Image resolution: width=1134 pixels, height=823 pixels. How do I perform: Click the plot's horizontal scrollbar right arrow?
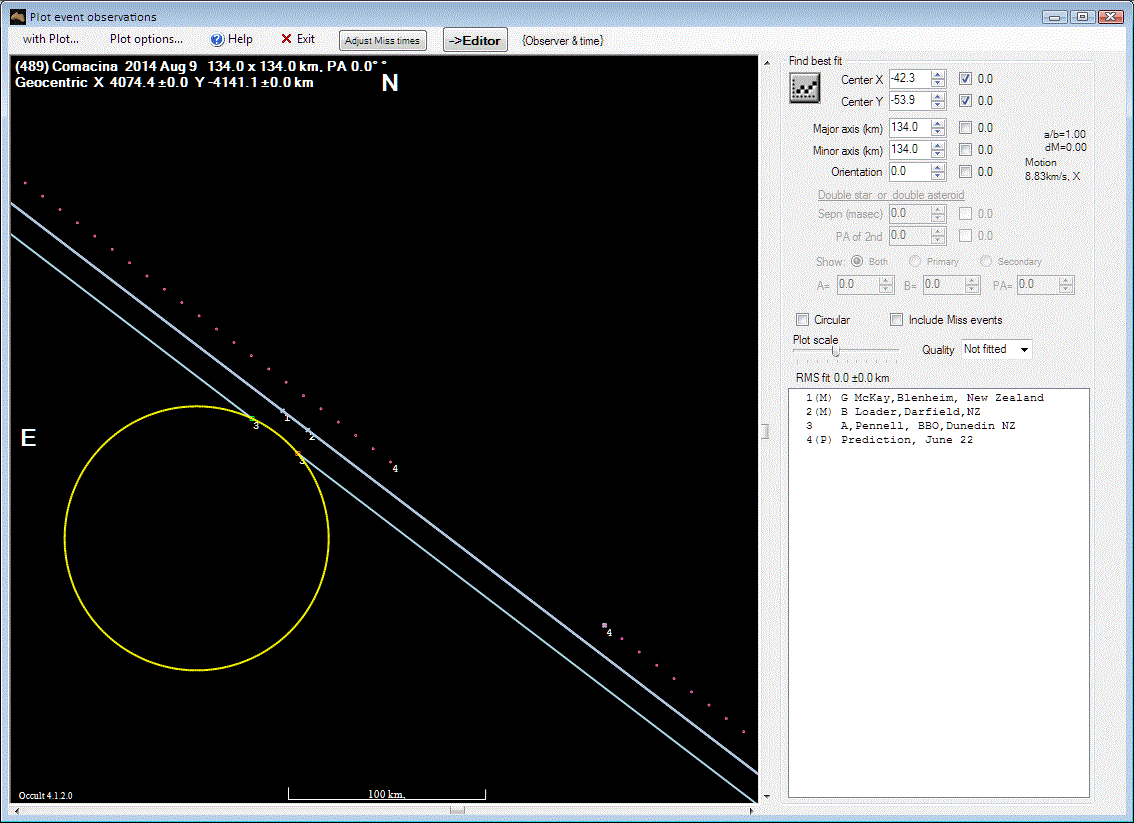[x=751, y=811]
